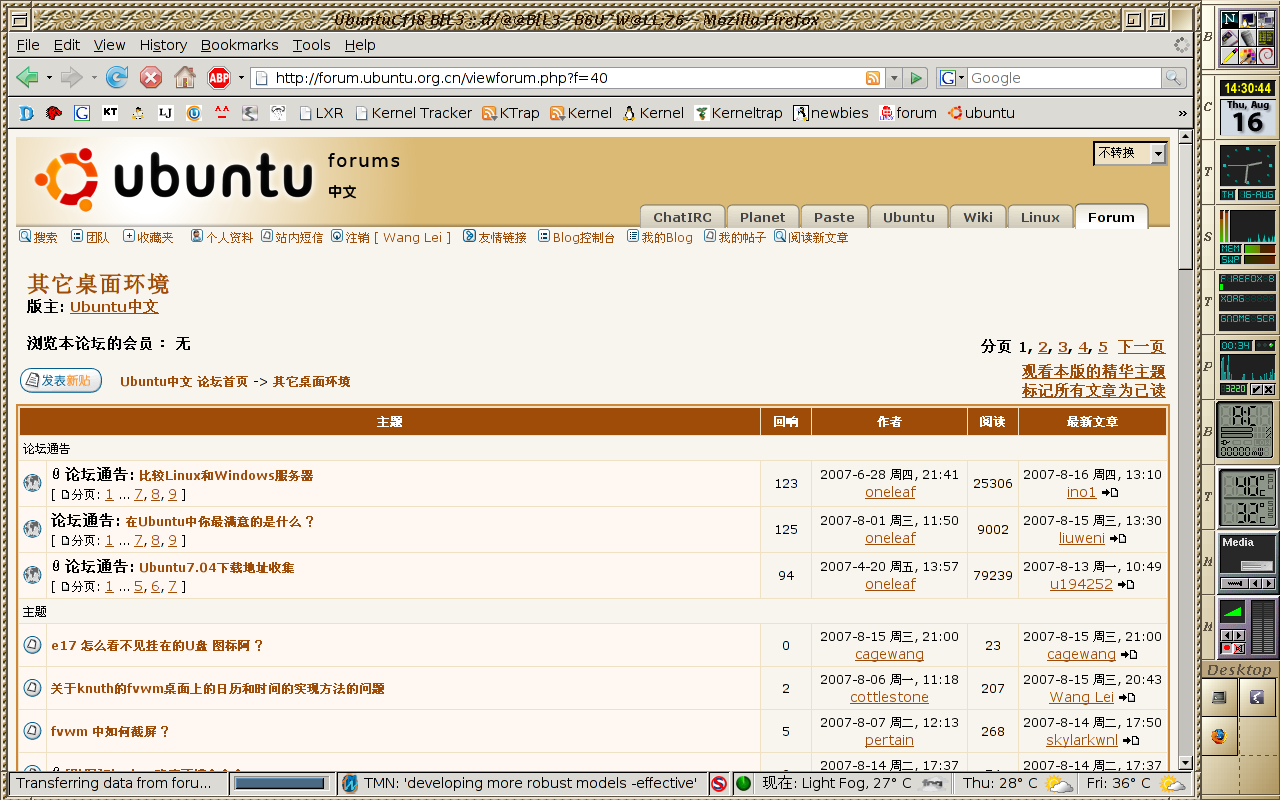
Task: Open topic 比较Linux和Windows服务器
Action: [x=226, y=476]
